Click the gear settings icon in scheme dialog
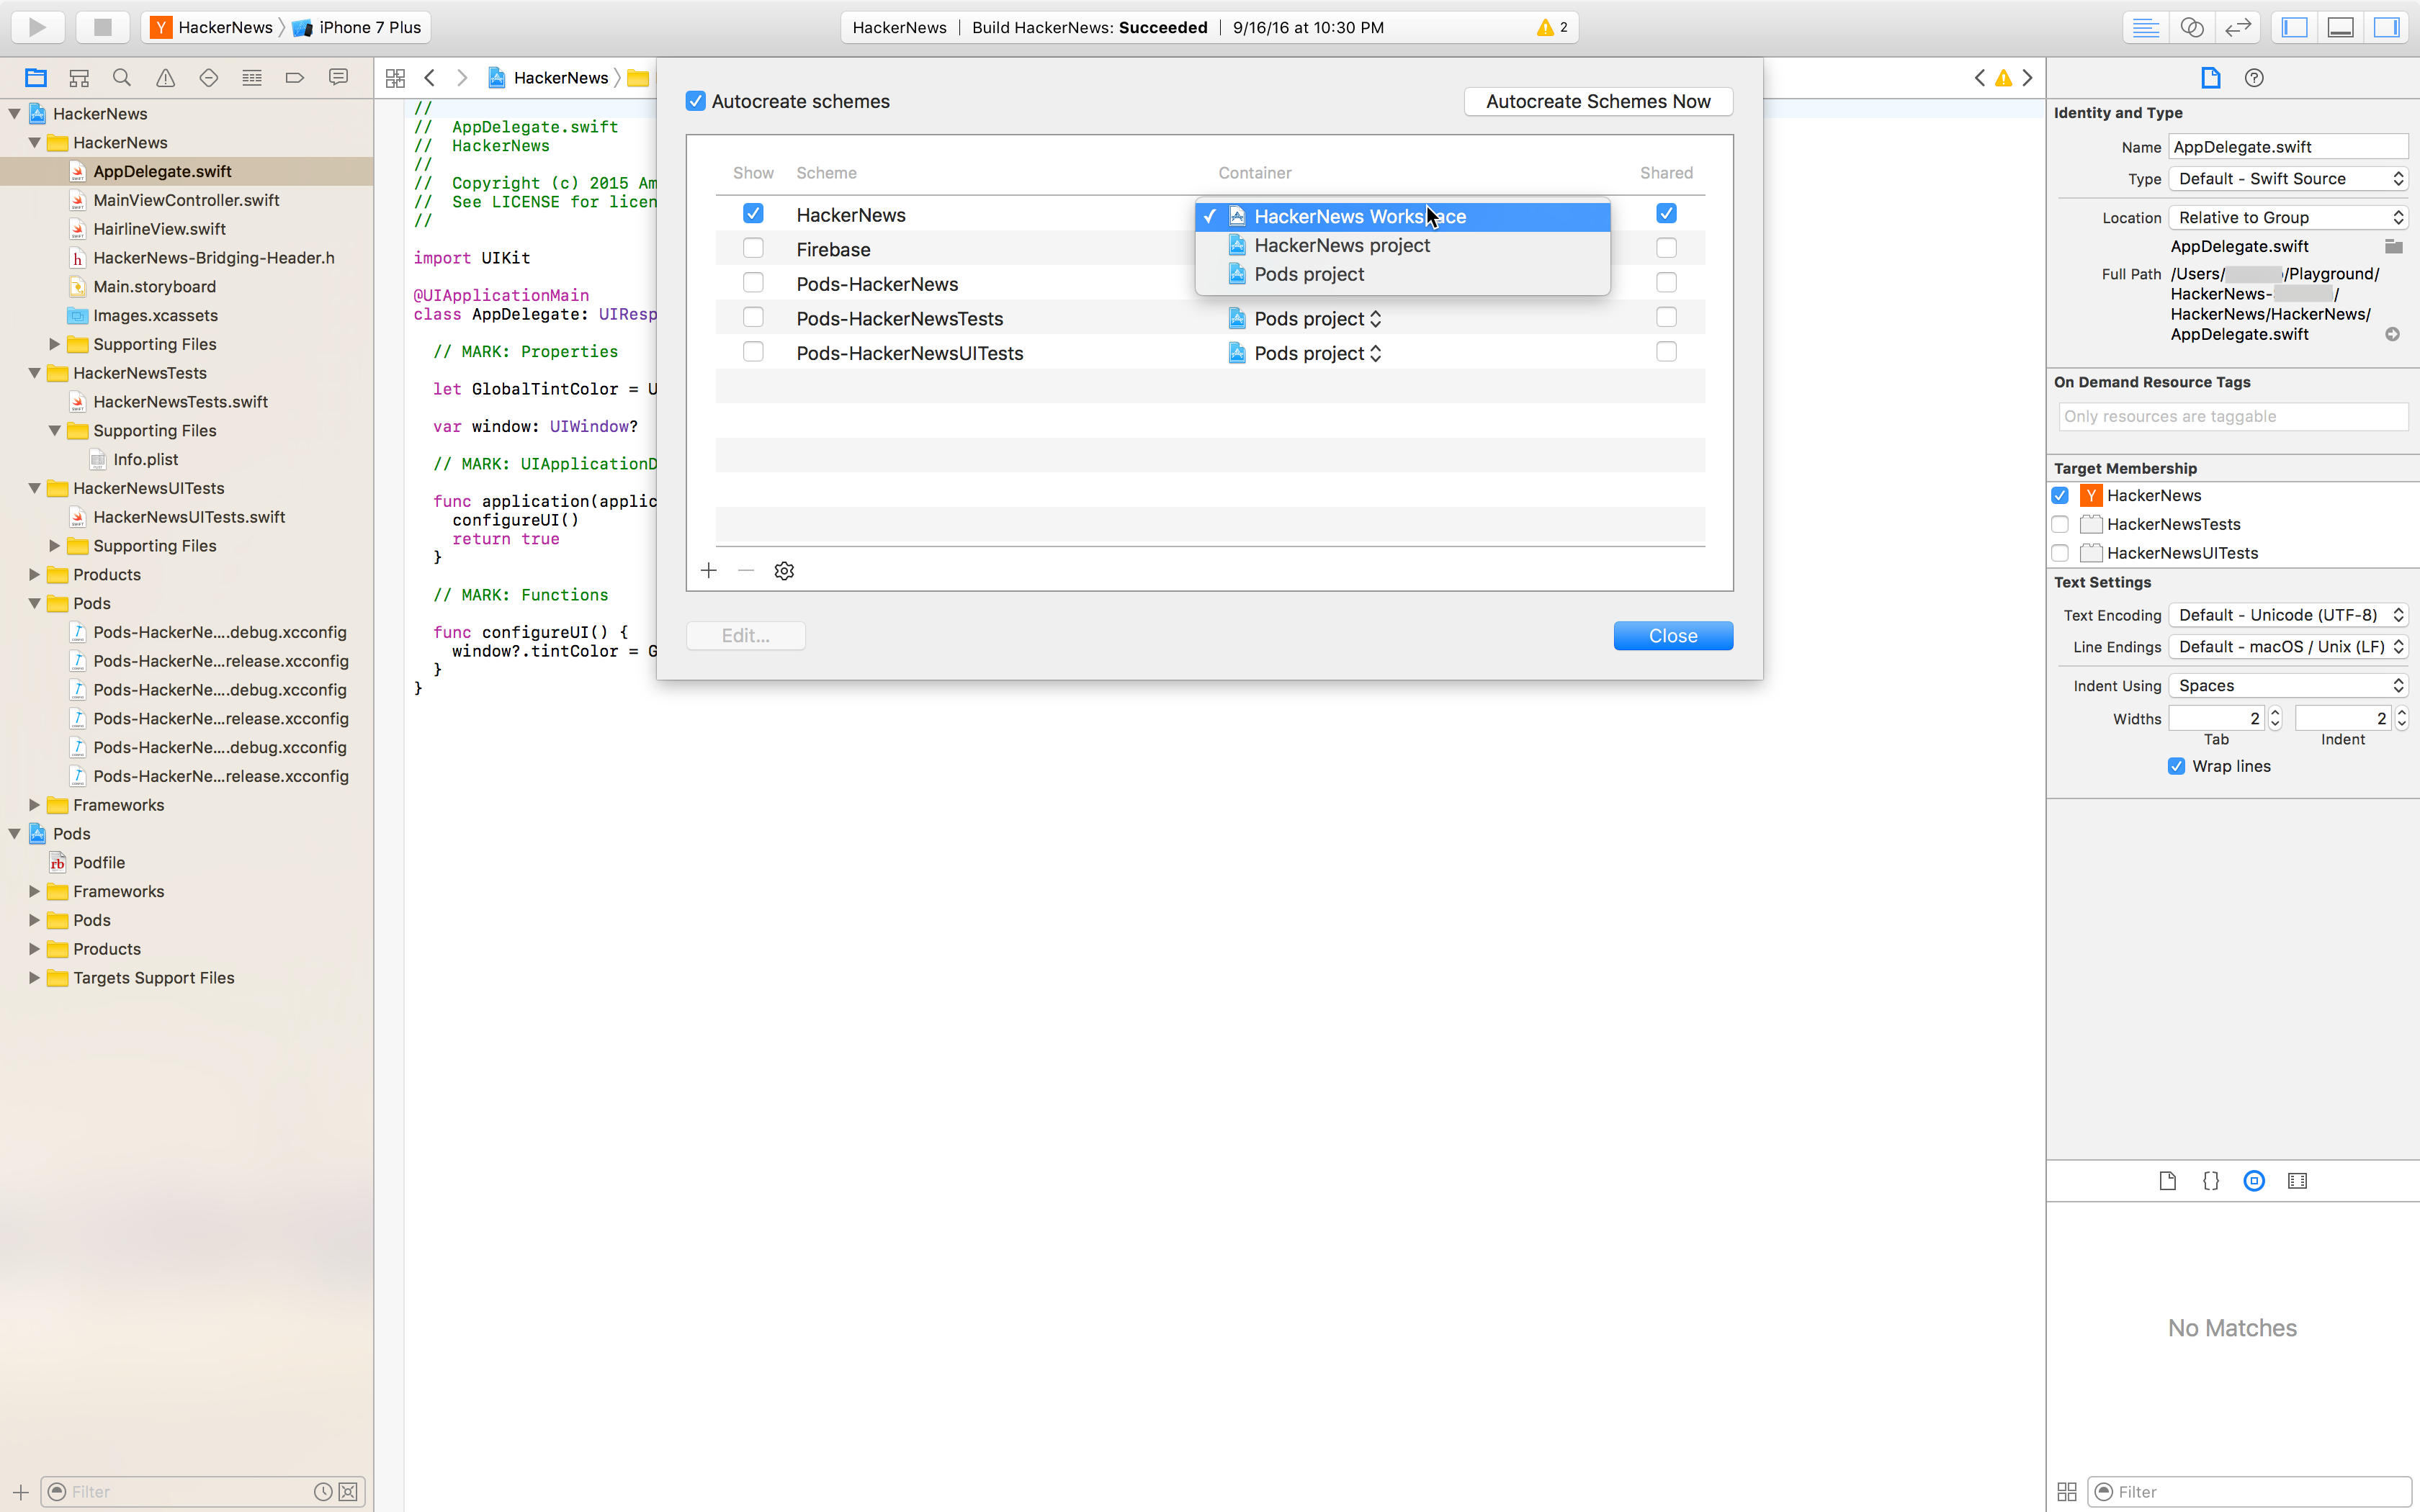The image size is (2420, 1512). 784,570
